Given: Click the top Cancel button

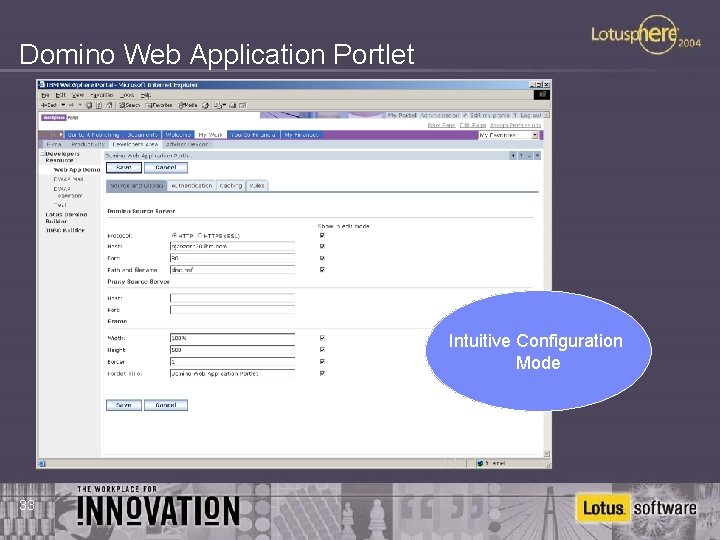Looking at the screenshot, I should point(166,168).
